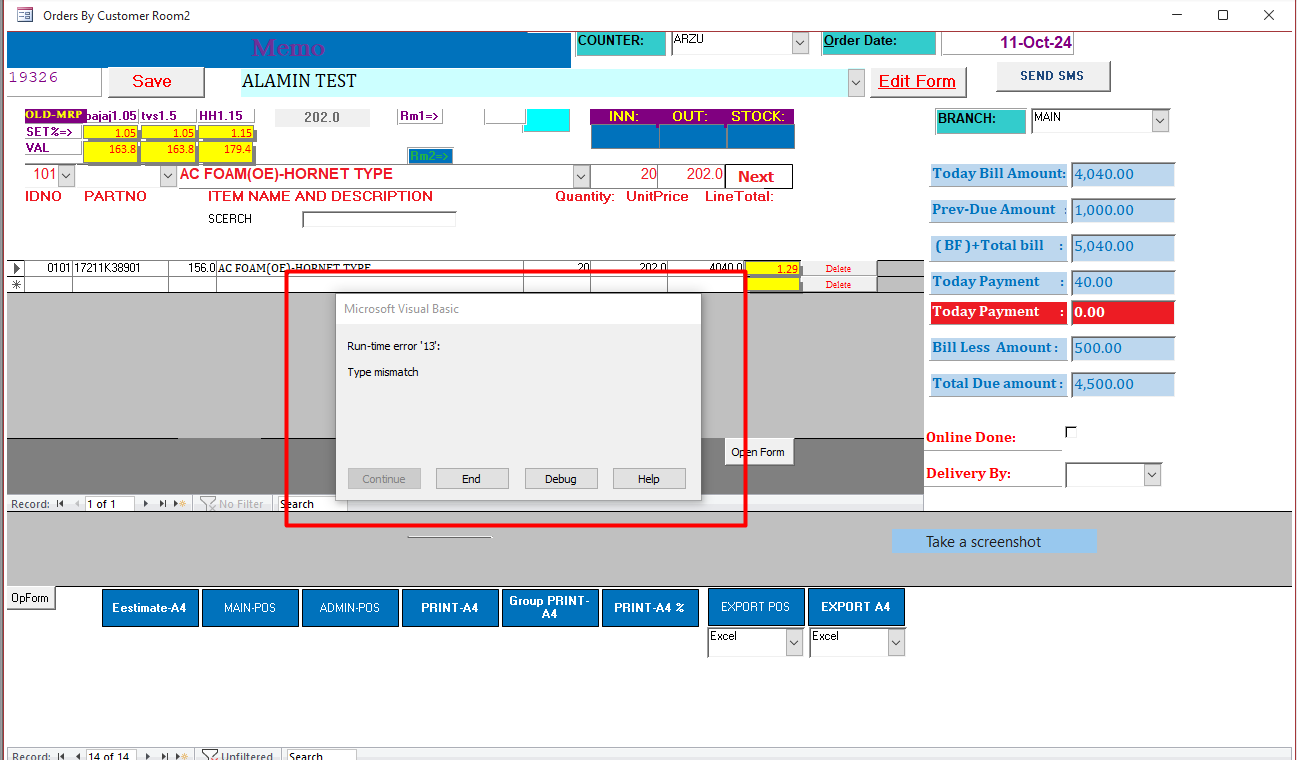1297x760 pixels.
Task: Click the Eestimate-A4 button
Action: click(x=150, y=608)
